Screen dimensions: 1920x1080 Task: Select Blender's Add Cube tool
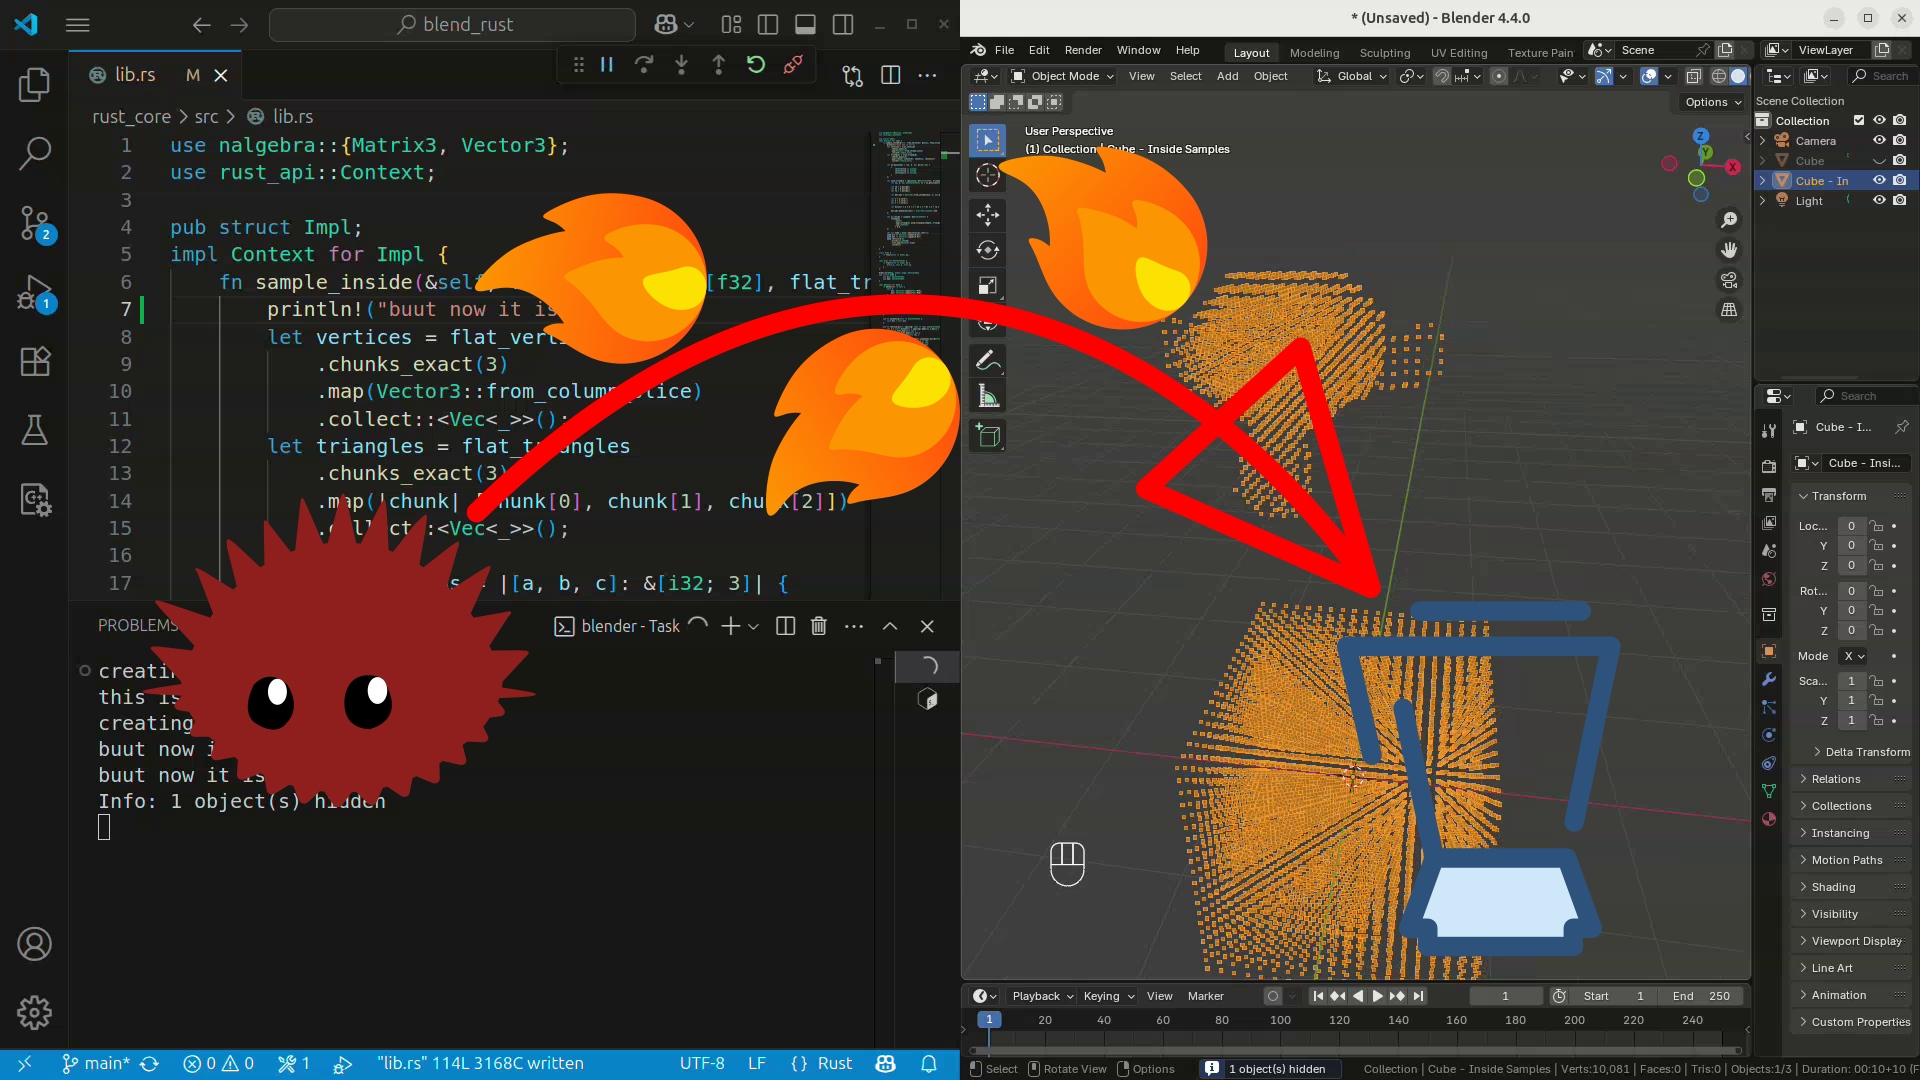(x=988, y=436)
